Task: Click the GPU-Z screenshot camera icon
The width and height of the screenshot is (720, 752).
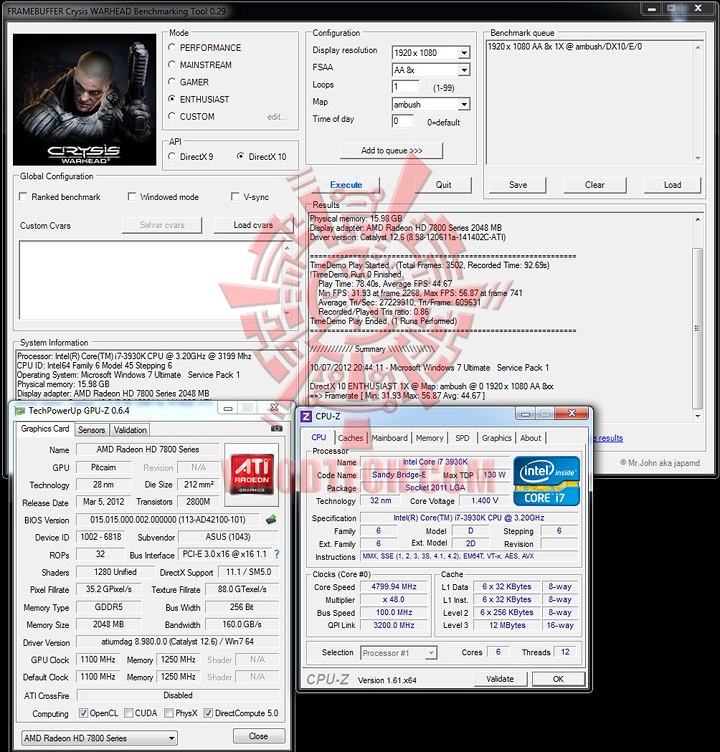Action: (277, 428)
